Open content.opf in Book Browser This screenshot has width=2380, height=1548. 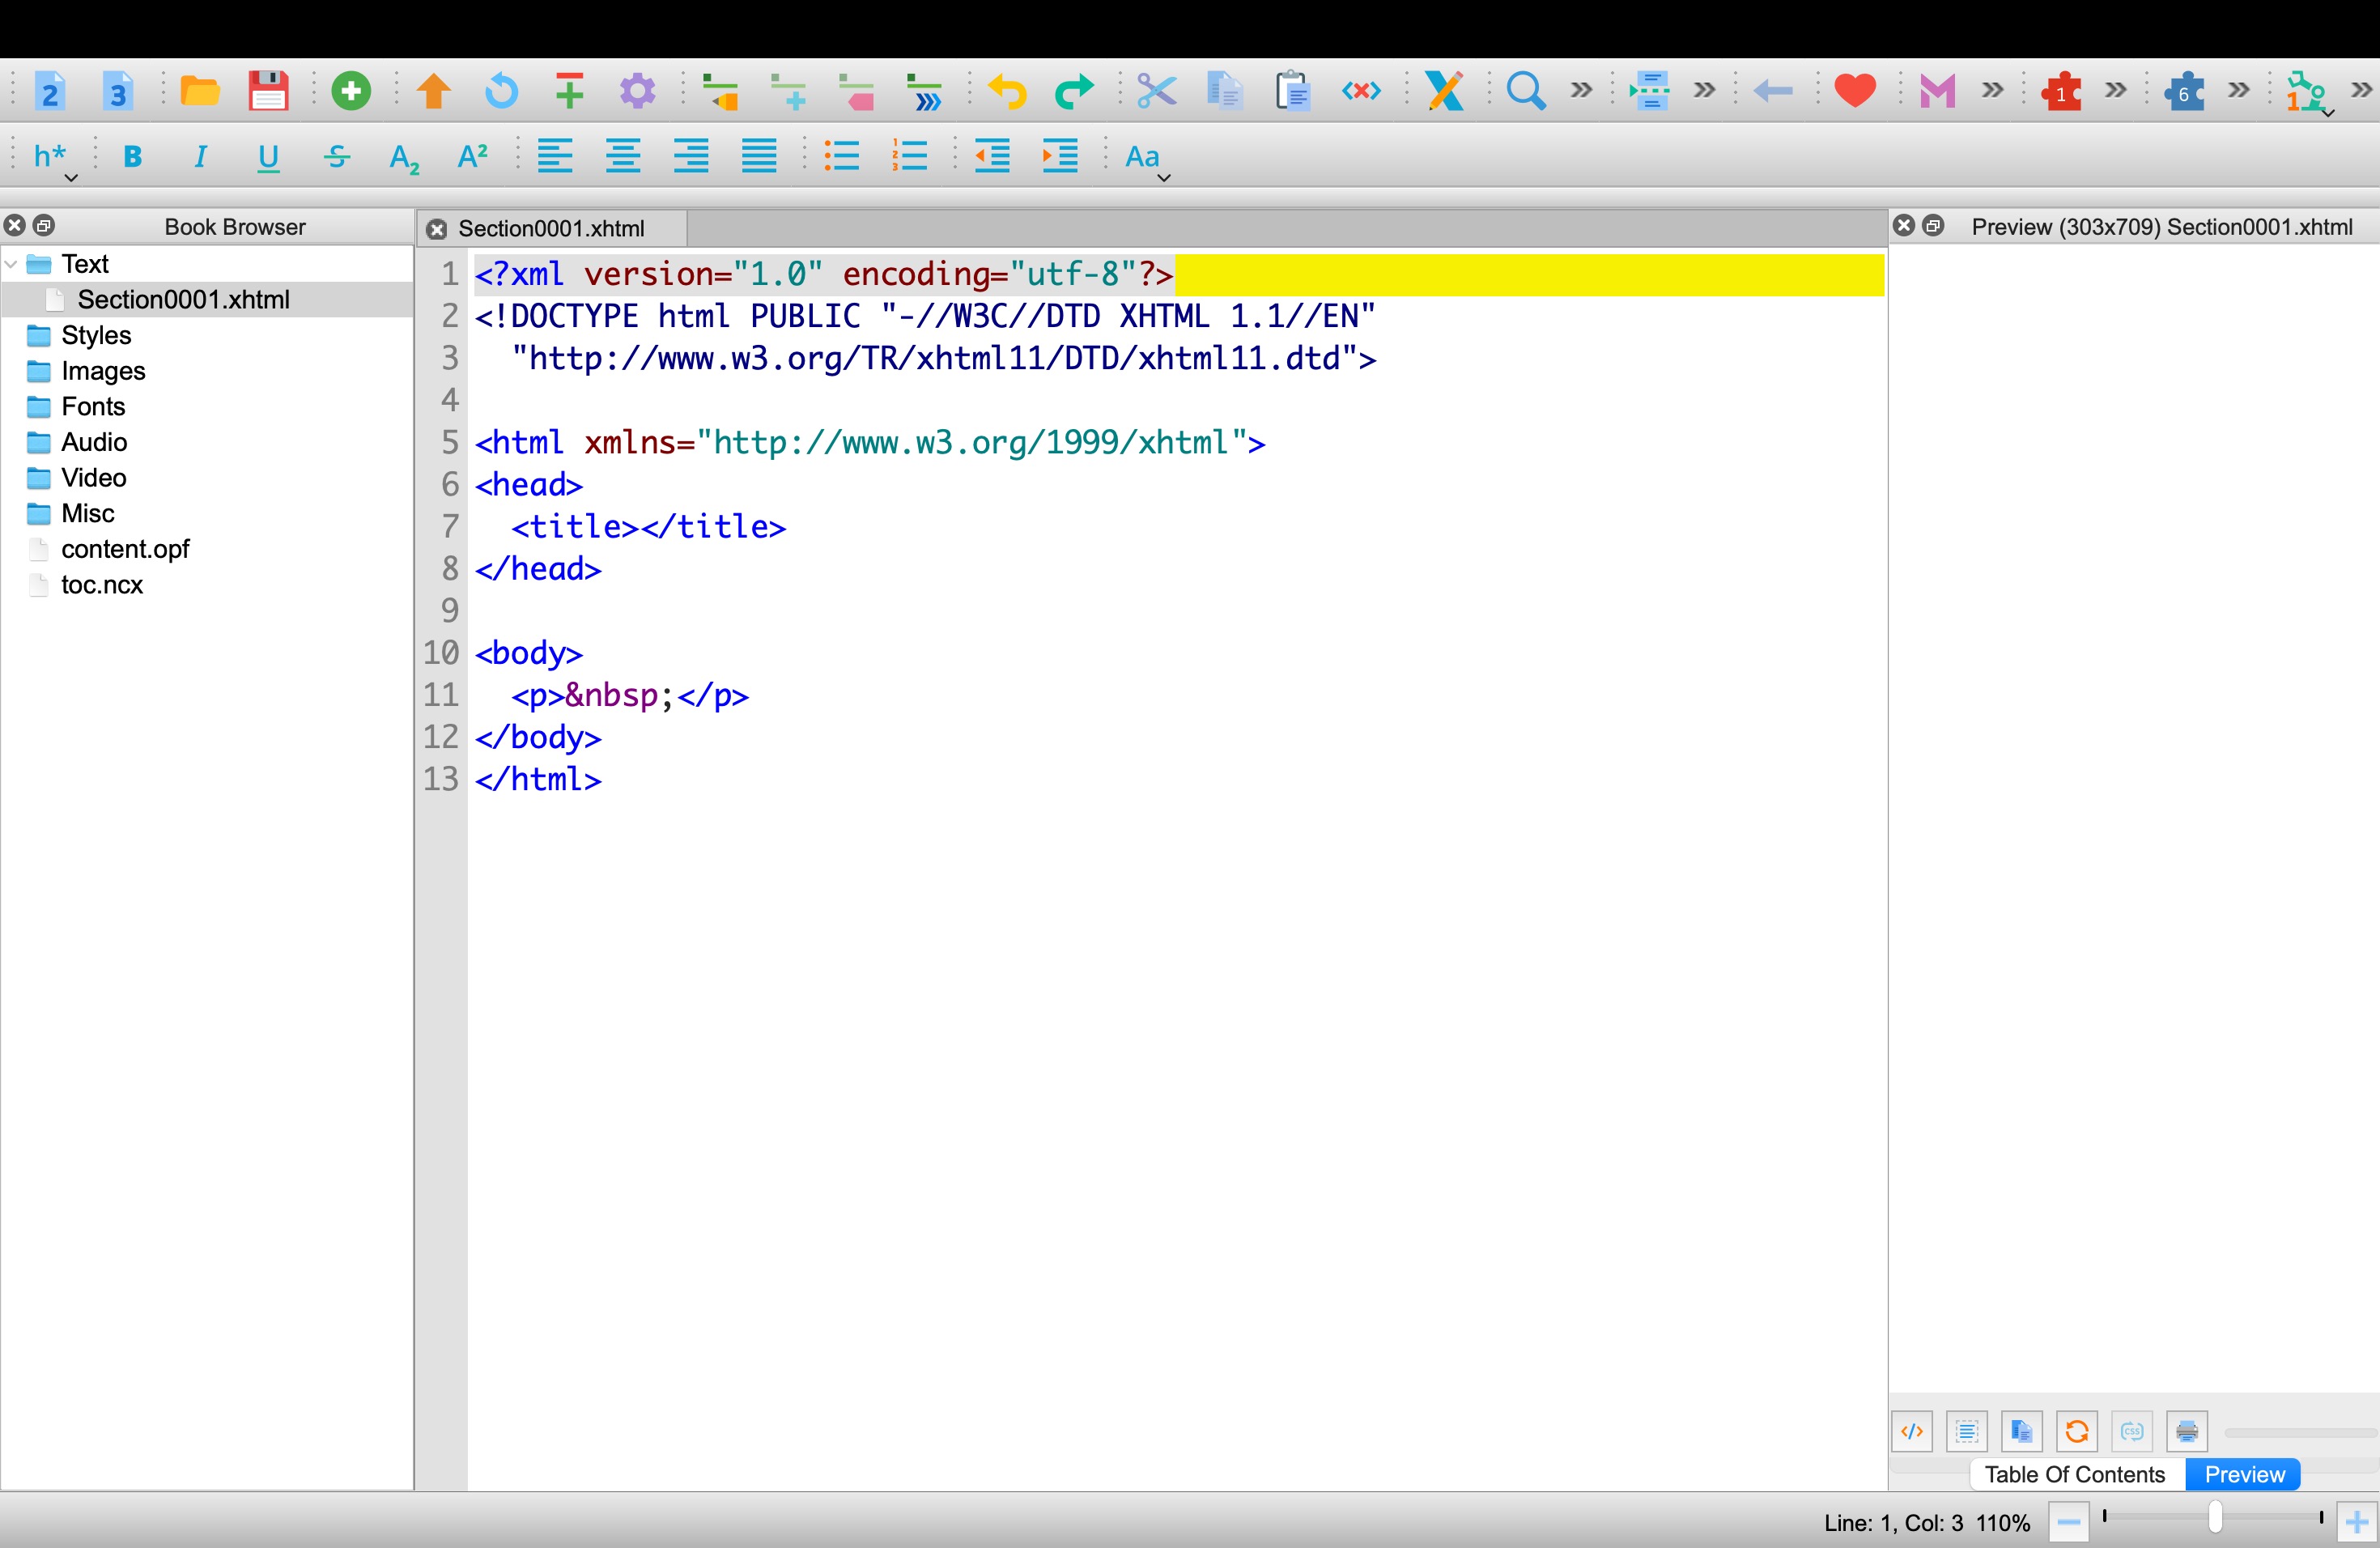coord(125,549)
